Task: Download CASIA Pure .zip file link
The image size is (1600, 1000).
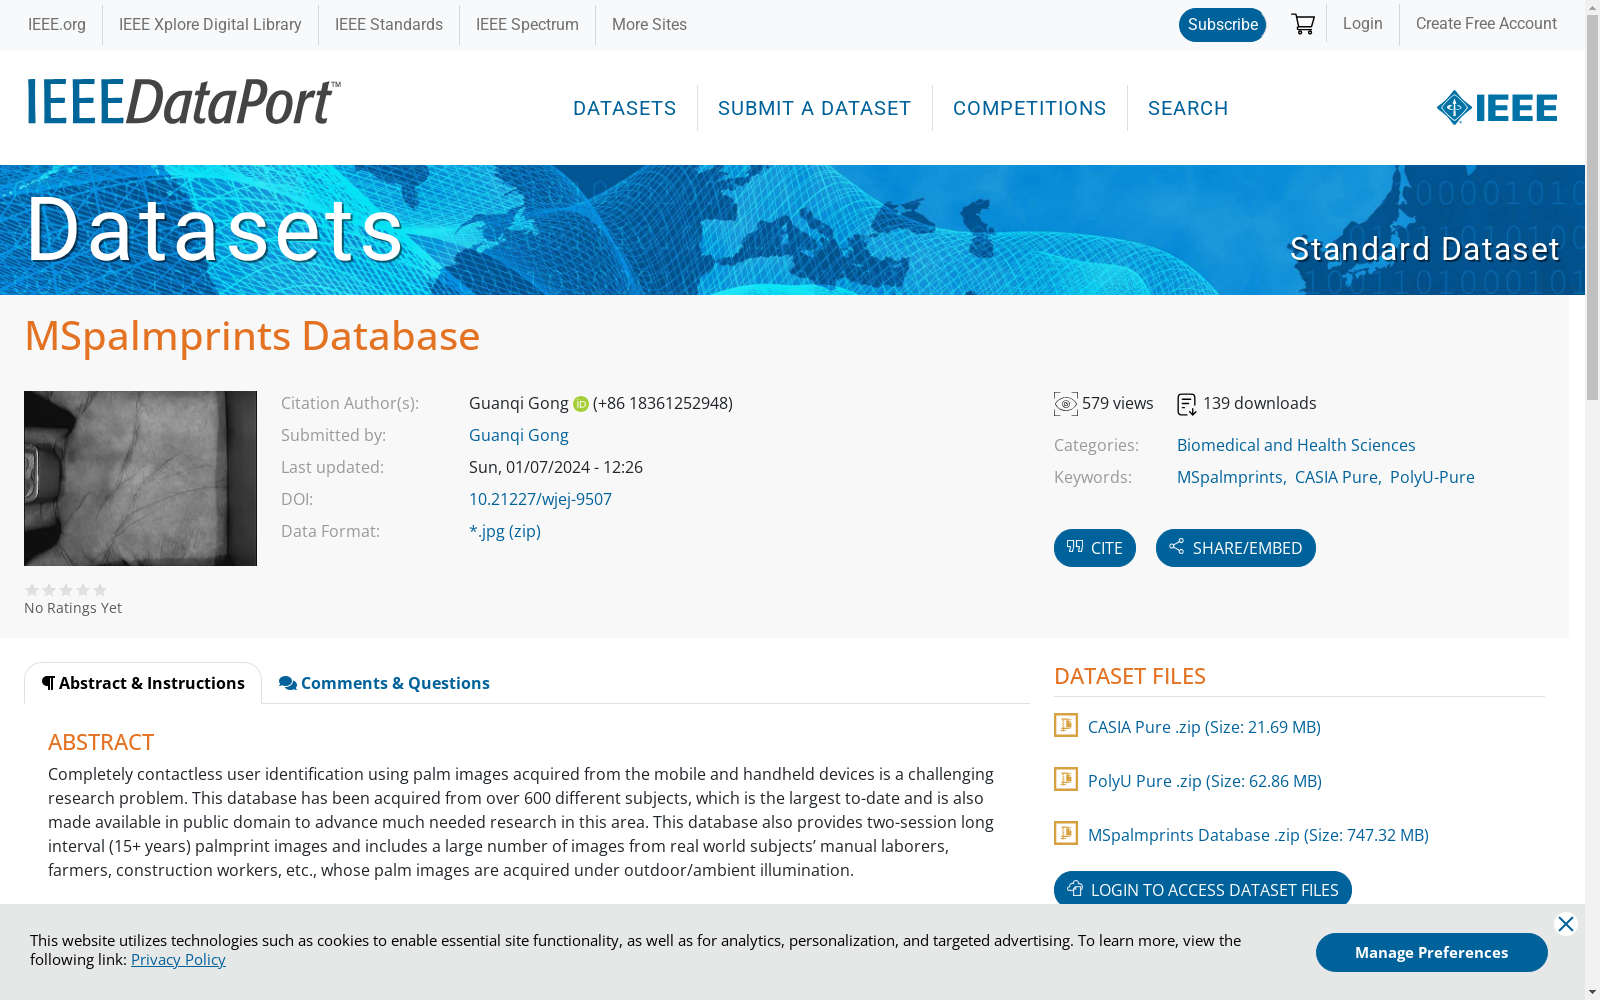Action: 1204,727
